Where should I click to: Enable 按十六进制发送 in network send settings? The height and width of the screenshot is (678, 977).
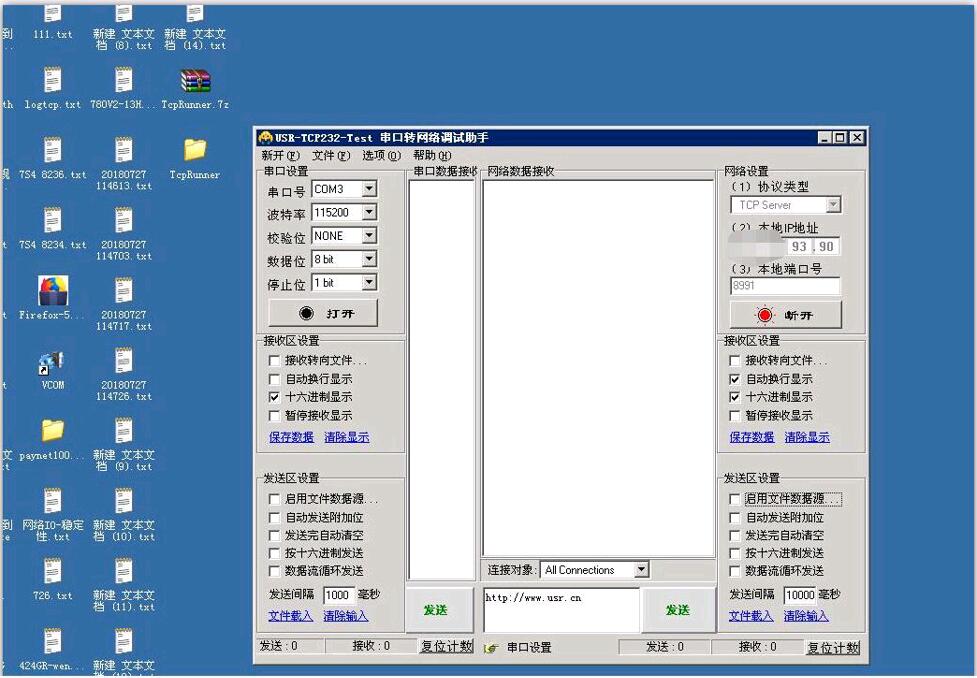tap(735, 553)
